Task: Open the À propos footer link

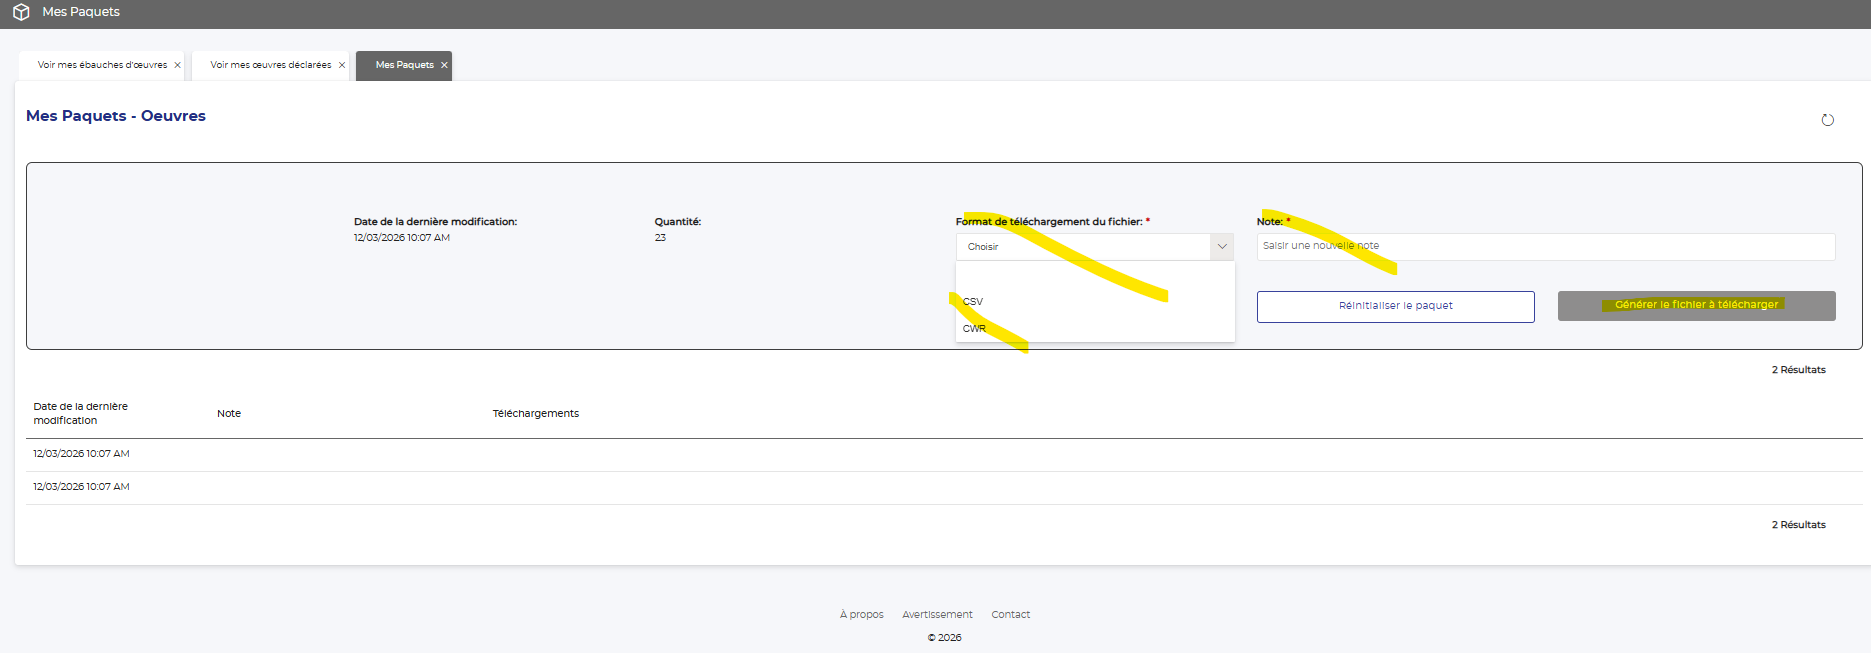Action: click(x=861, y=614)
